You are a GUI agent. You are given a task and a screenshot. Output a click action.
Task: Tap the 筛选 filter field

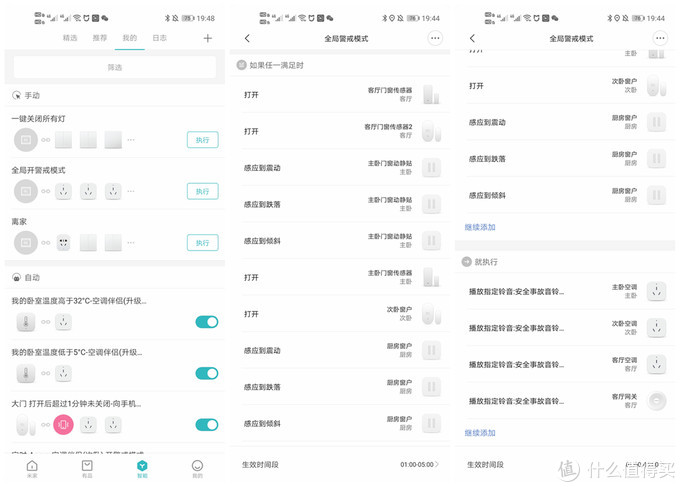[x=115, y=67]
